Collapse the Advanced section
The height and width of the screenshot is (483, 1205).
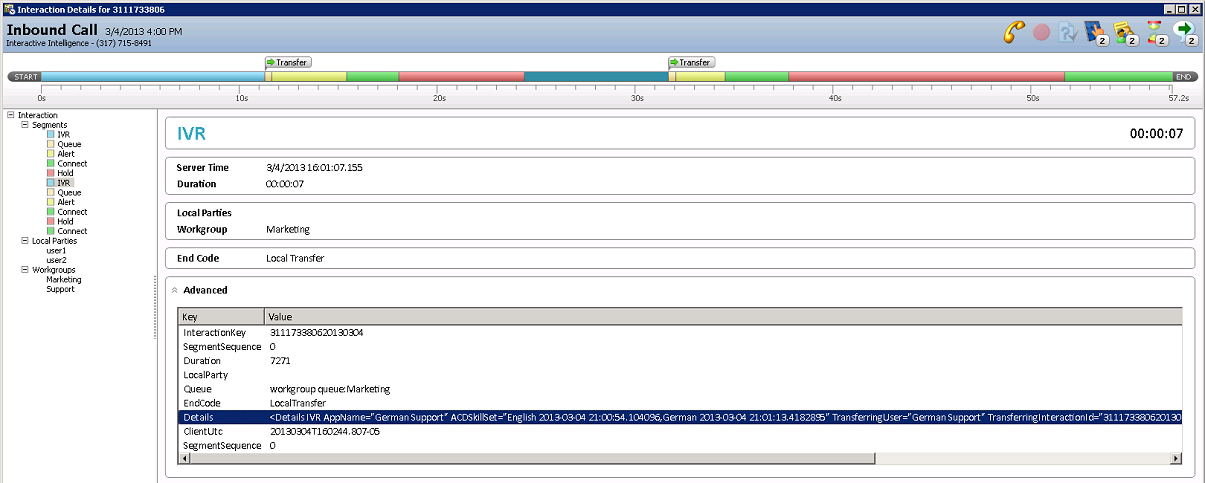tap(174, 290)
